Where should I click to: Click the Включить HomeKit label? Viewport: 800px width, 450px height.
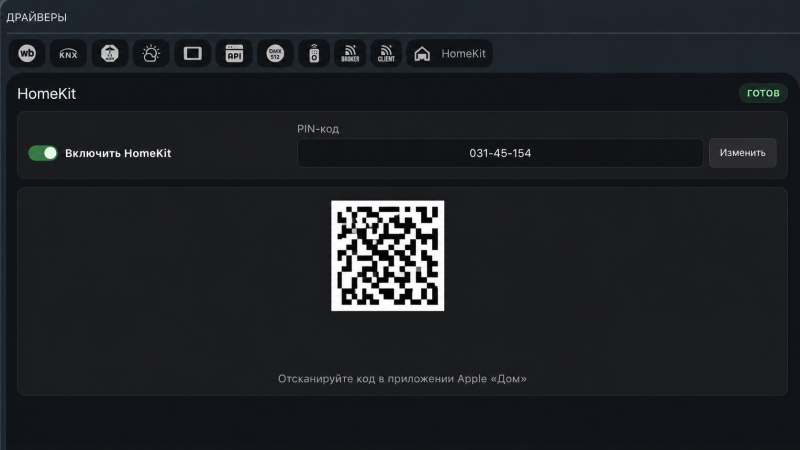118,153
